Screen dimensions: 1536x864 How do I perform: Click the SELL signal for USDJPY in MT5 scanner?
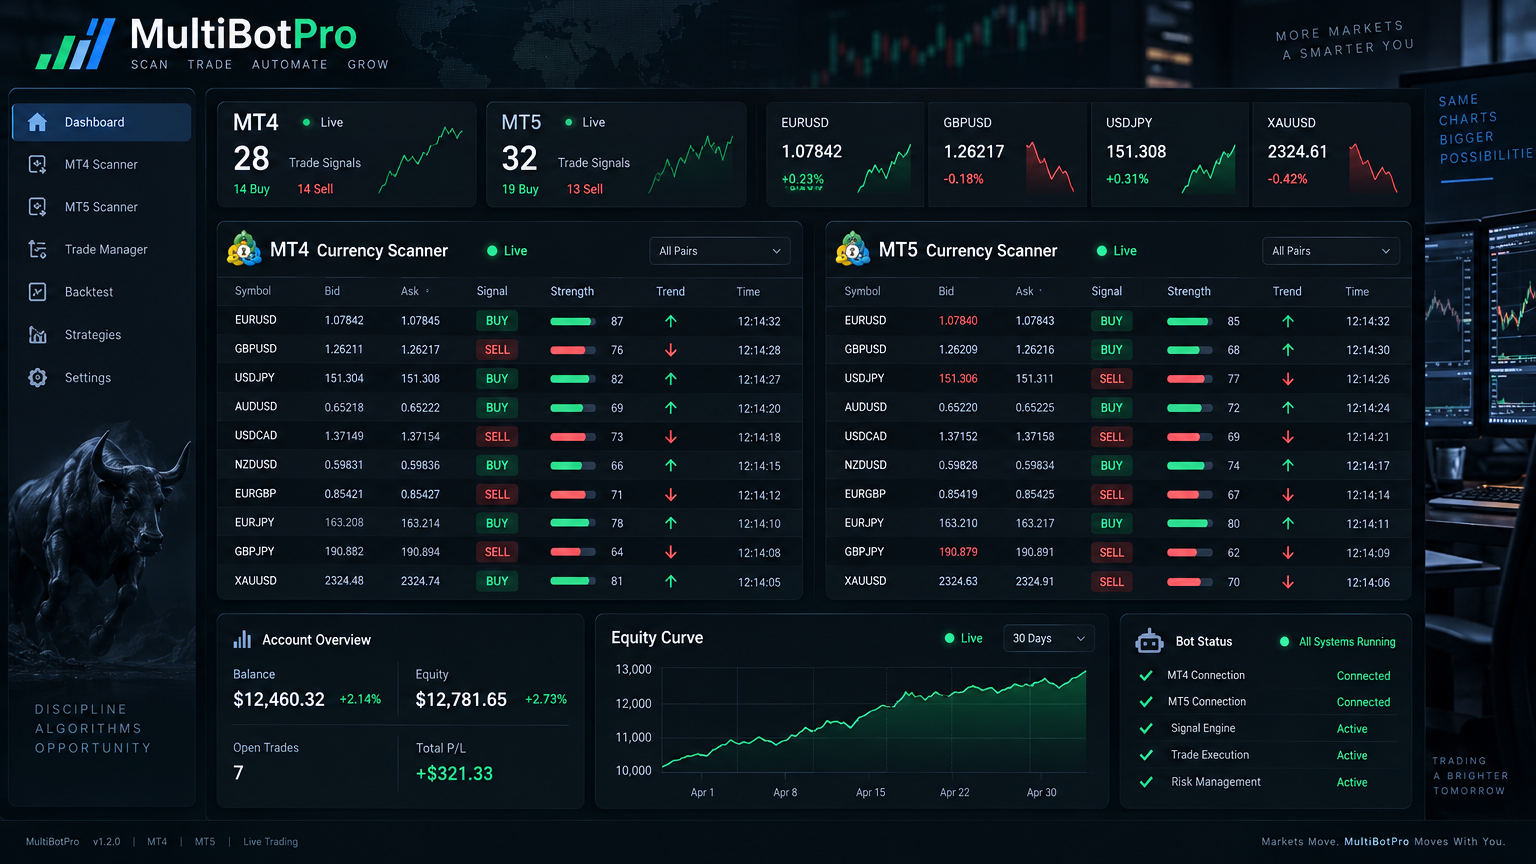pyautogui.click(x=1111, y=379)
